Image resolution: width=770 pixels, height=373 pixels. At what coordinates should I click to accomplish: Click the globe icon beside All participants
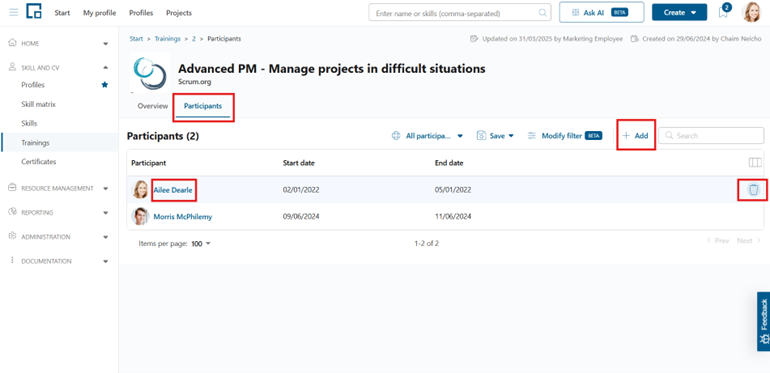396,135
